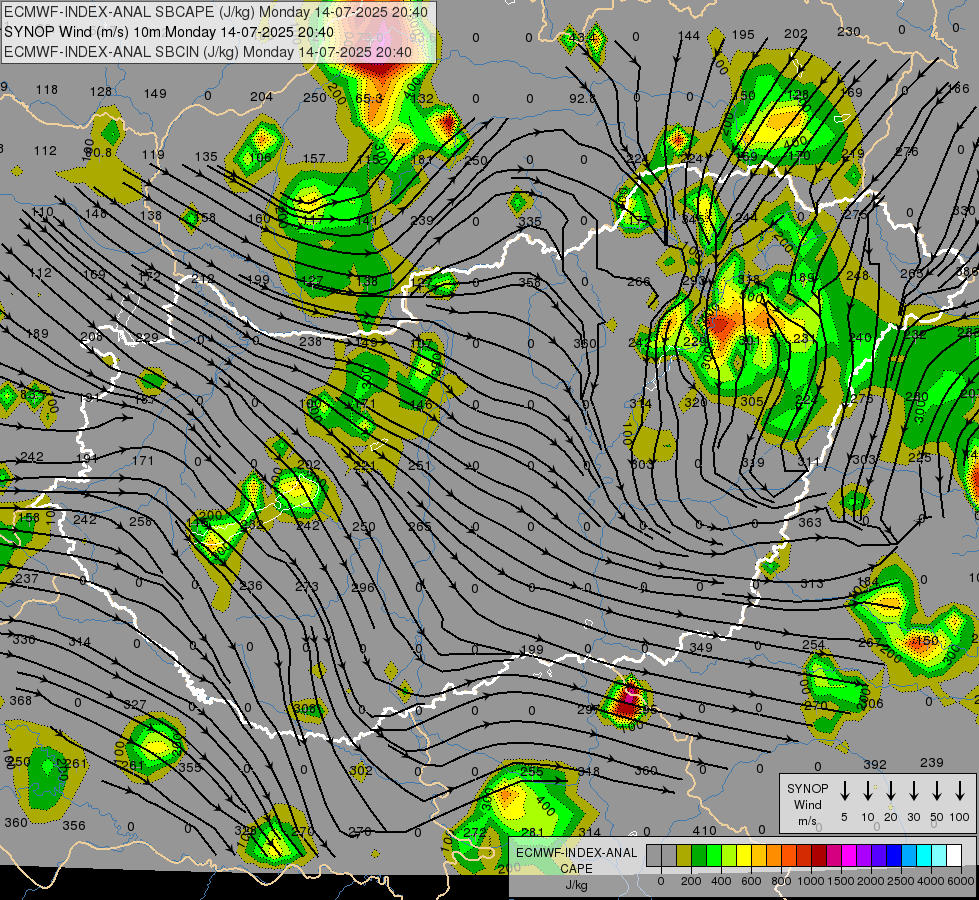Click the 2500 tick label on CAPE scale
979x900 pixels.
point(901,881)
